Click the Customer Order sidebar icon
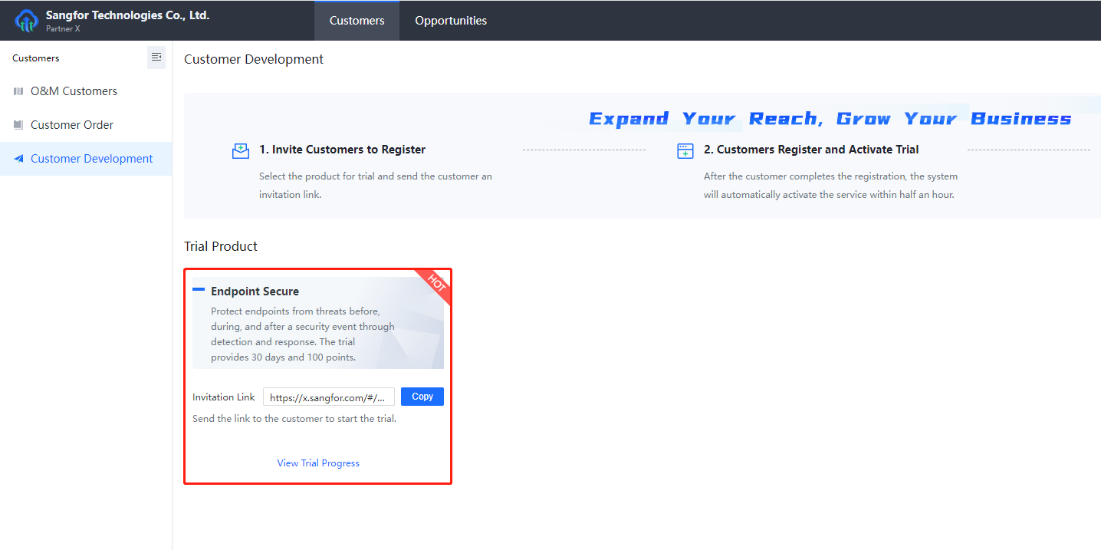 [x=18, y=125]
